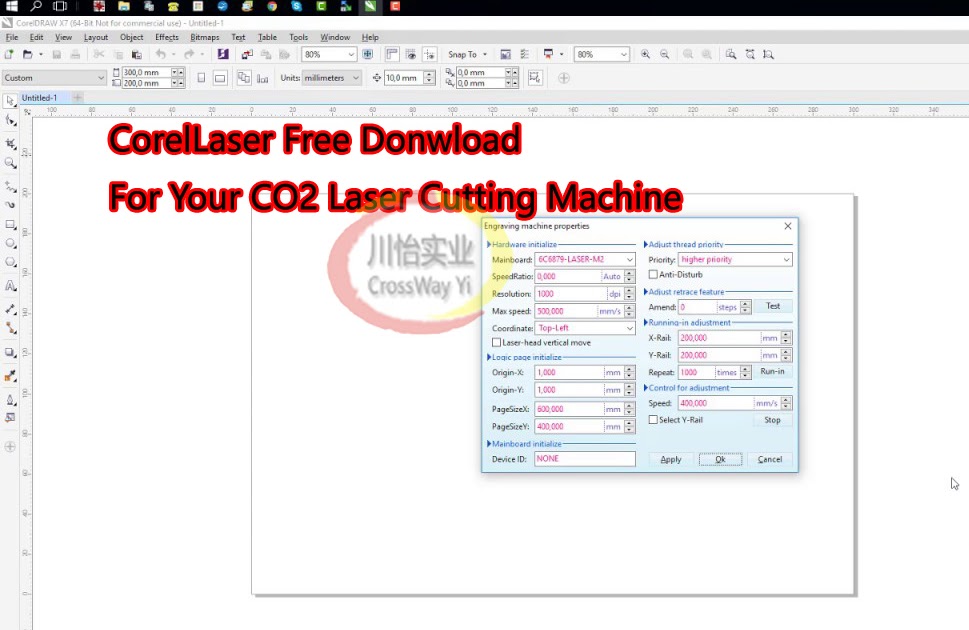This screenshot has width=969, height=630.
Task: Select the Zoom tool in toolbox
Action: pyautogui.click(x=10, y=163)
